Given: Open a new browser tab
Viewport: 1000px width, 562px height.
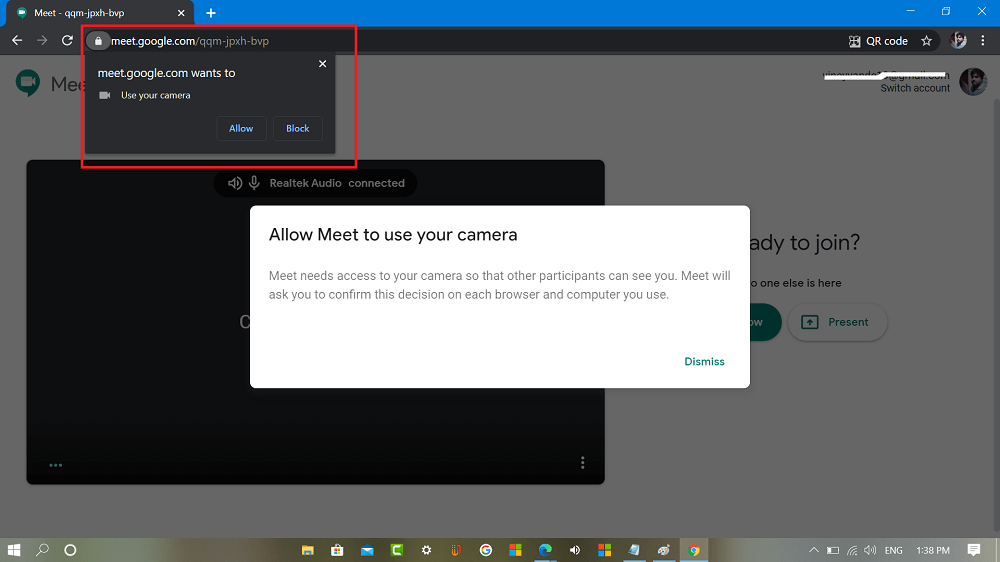Looking at the screenshot, I should pos(211,13).
